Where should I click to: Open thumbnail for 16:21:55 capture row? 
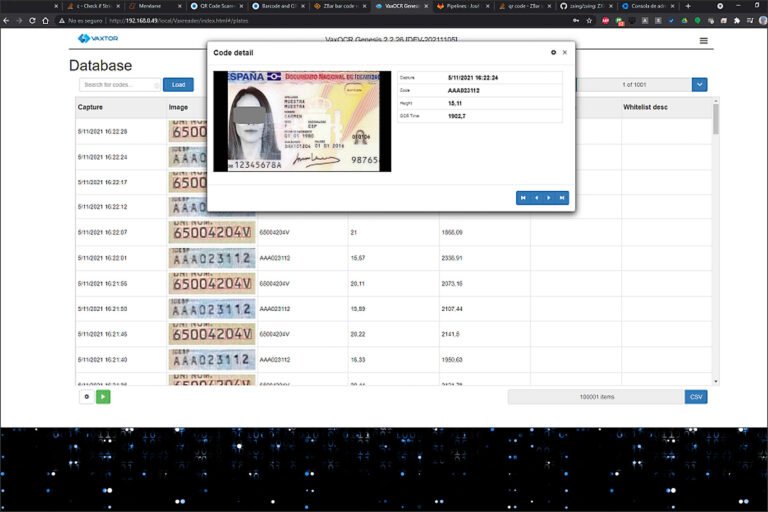coord(212,283)
